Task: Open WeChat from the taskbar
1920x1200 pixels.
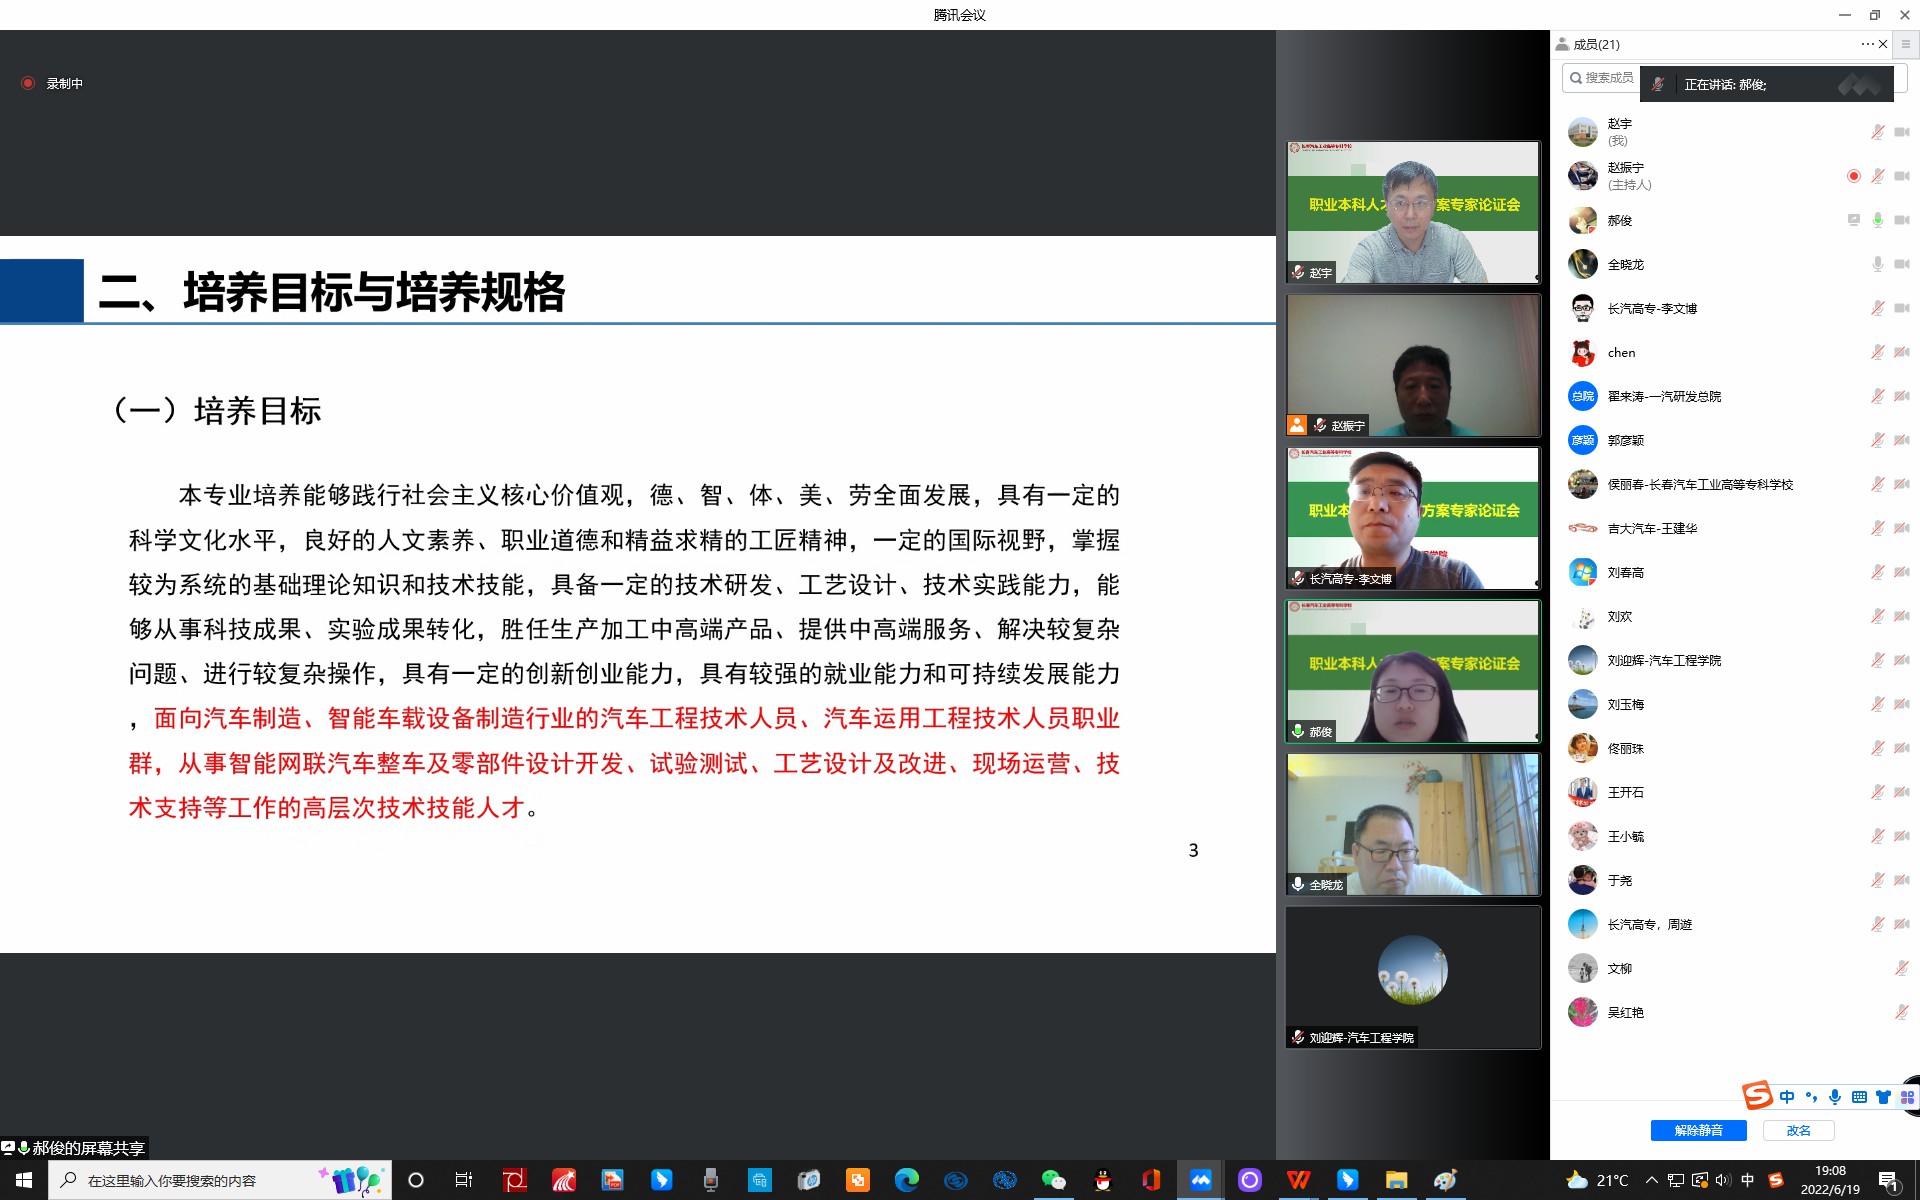Action: [x=1053, y=1180]
